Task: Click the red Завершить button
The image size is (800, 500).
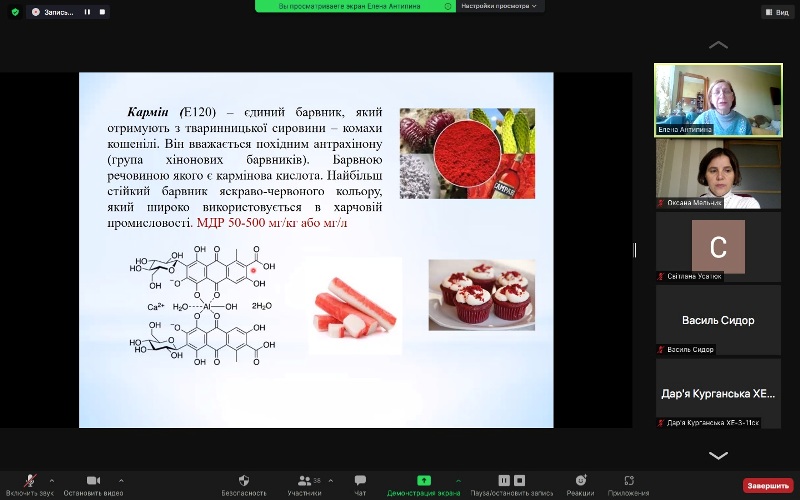Action: (x=768, y=486)
